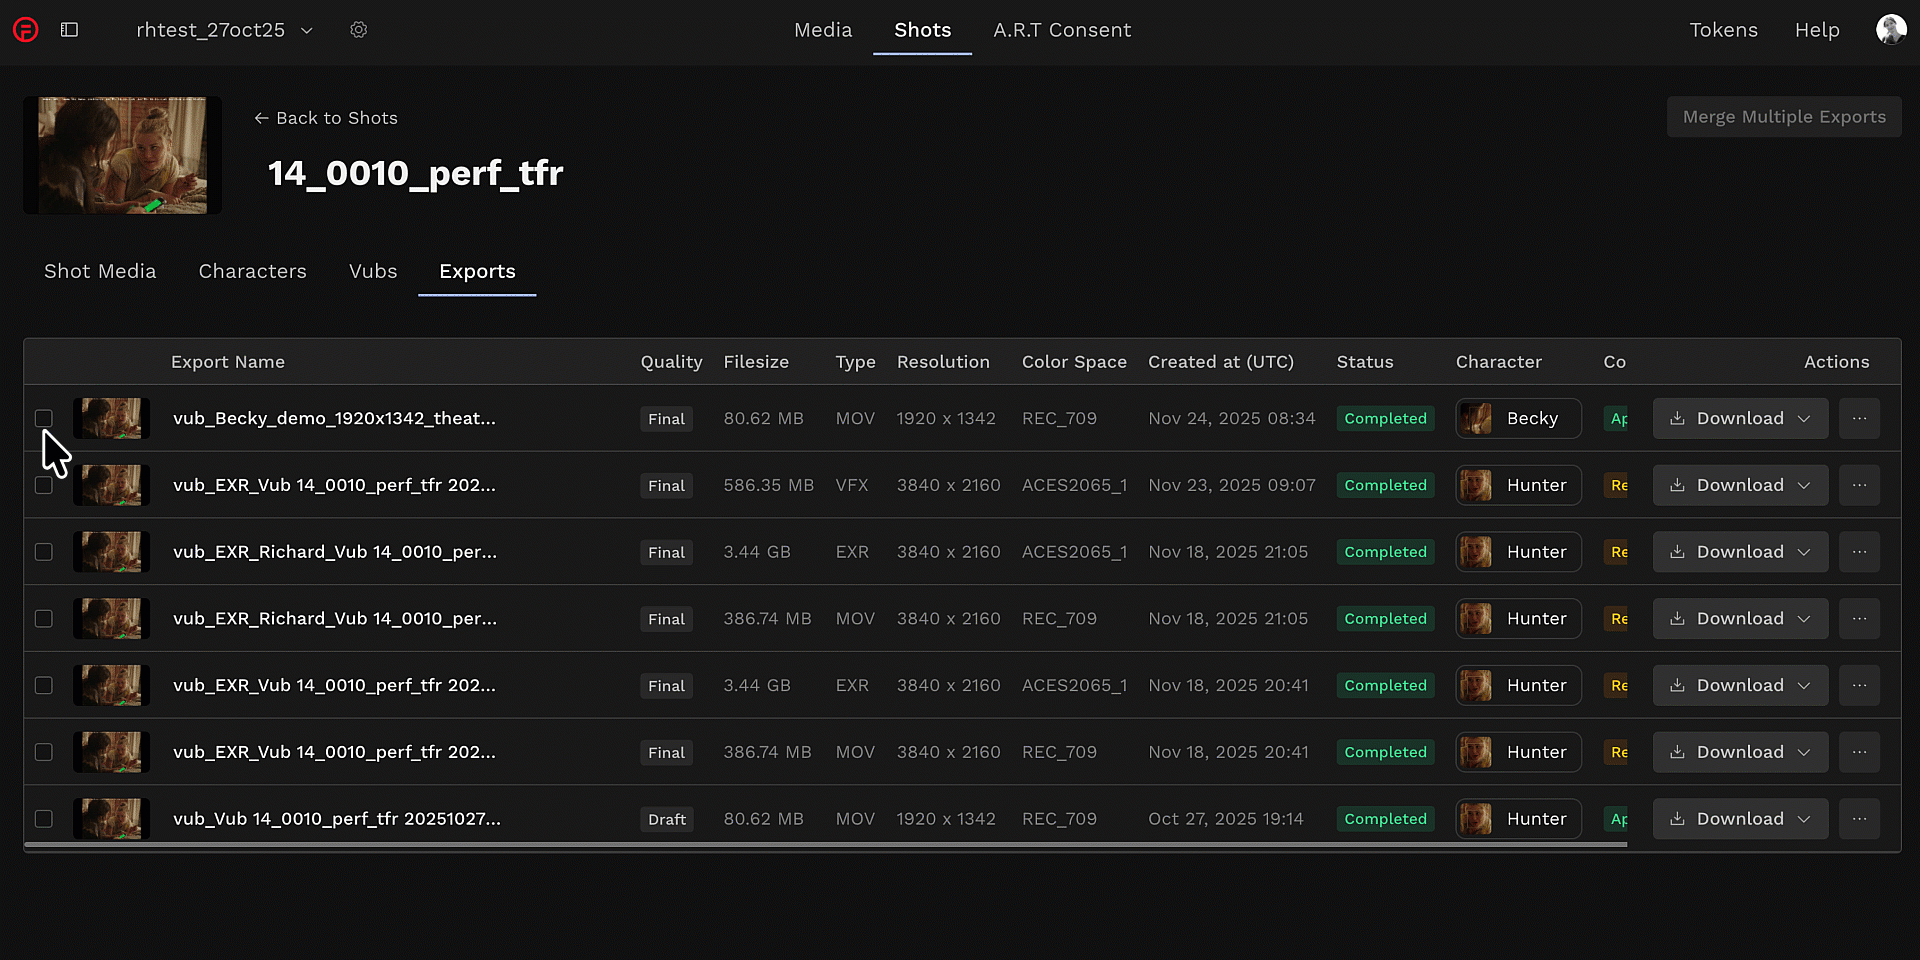This screenshot has height=960, width=1920.
Task: Click the 586.35 MB filesize cell
Action: [769, 485]
